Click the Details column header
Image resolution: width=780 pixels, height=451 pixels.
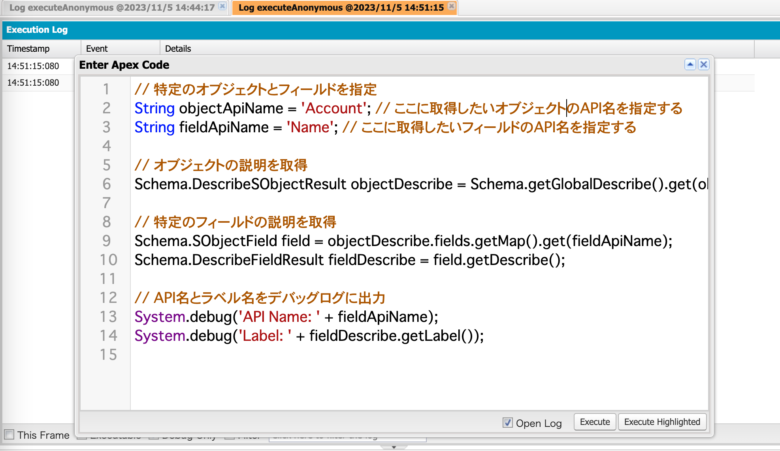point(178,48)
